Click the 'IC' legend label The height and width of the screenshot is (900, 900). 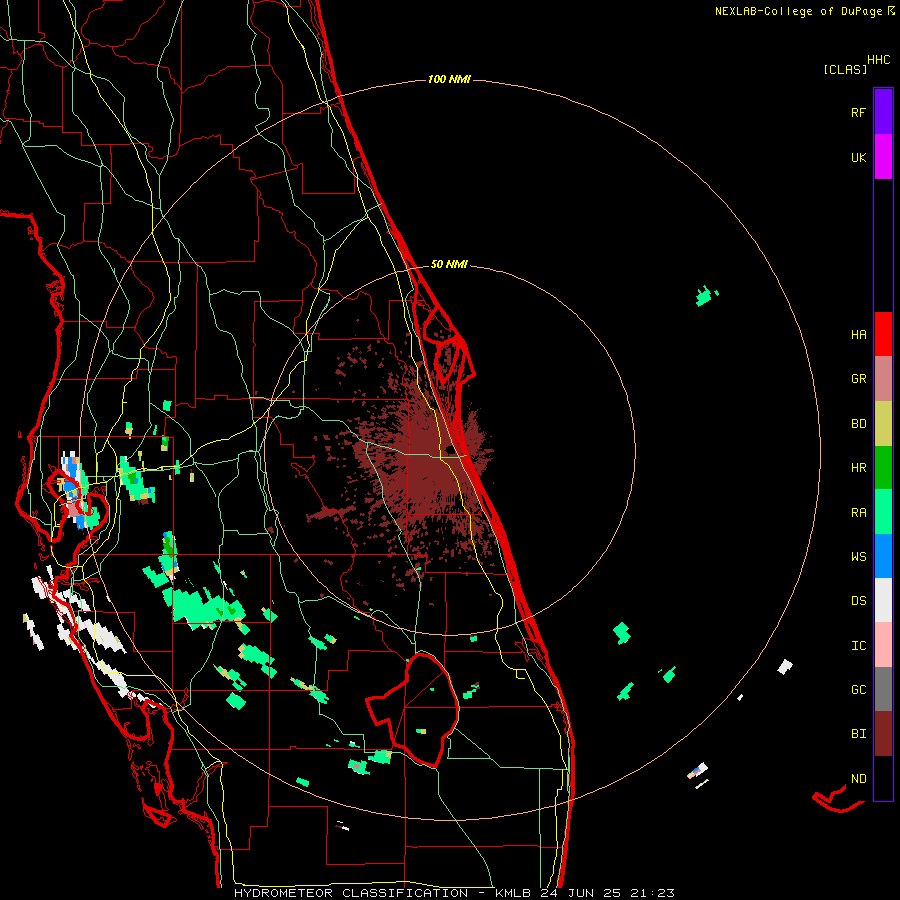858,646
